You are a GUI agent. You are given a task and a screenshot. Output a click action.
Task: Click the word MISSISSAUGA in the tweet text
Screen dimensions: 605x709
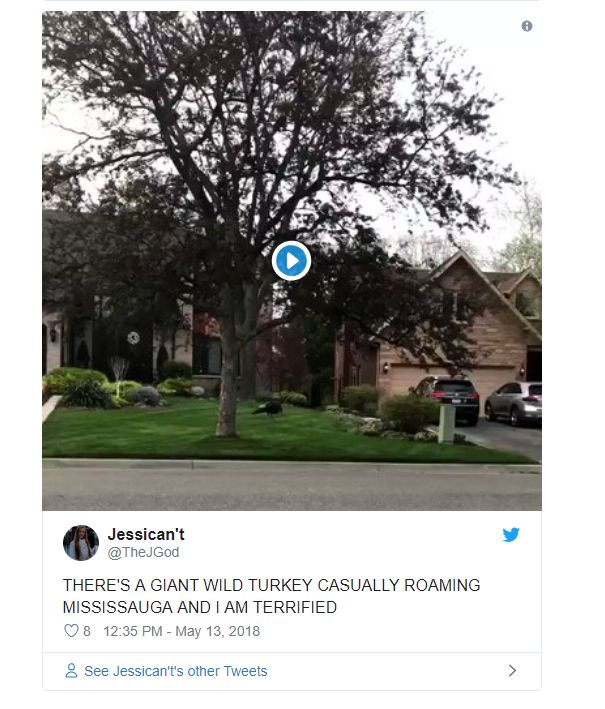pyautogui.click(x=118, y=607)
